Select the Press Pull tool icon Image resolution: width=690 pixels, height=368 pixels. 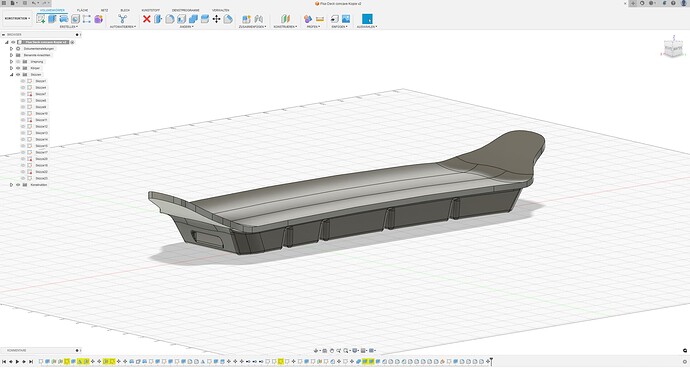tap(158, 18)
